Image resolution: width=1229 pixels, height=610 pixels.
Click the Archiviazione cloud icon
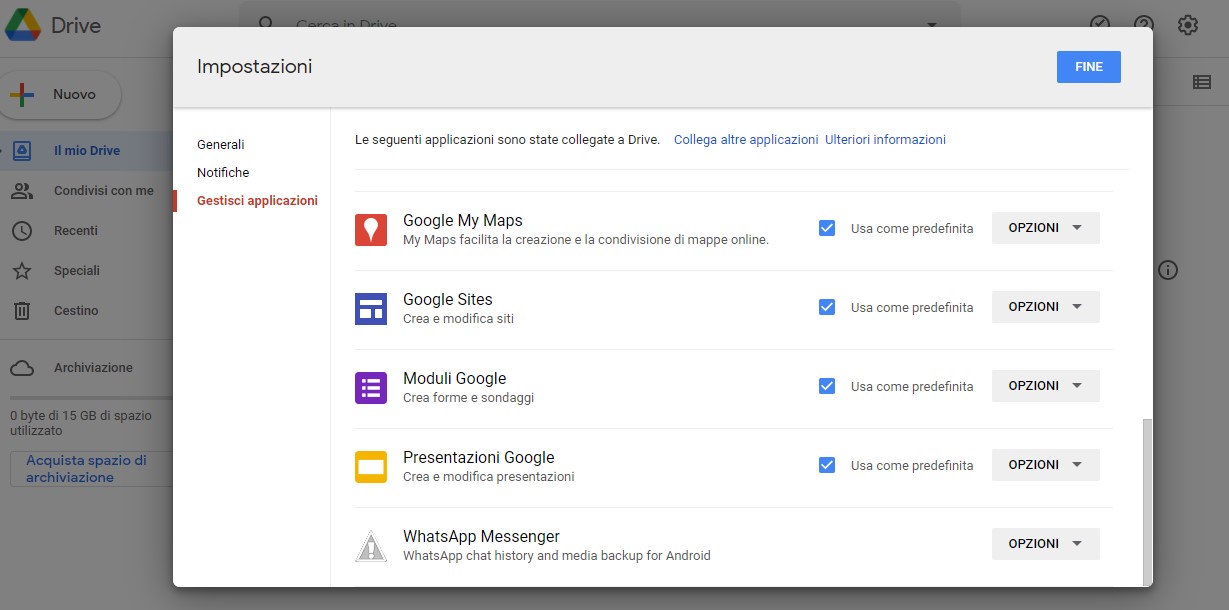[22, 368]
